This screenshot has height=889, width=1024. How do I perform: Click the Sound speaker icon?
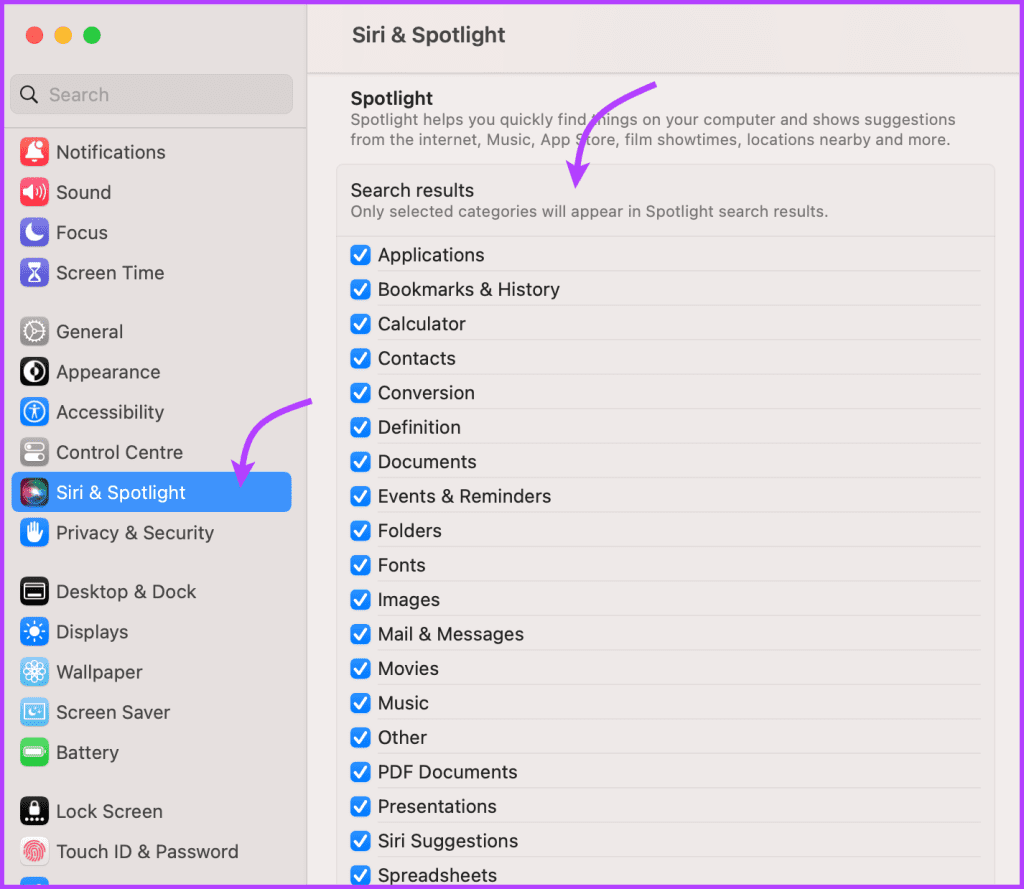(34, 192)
